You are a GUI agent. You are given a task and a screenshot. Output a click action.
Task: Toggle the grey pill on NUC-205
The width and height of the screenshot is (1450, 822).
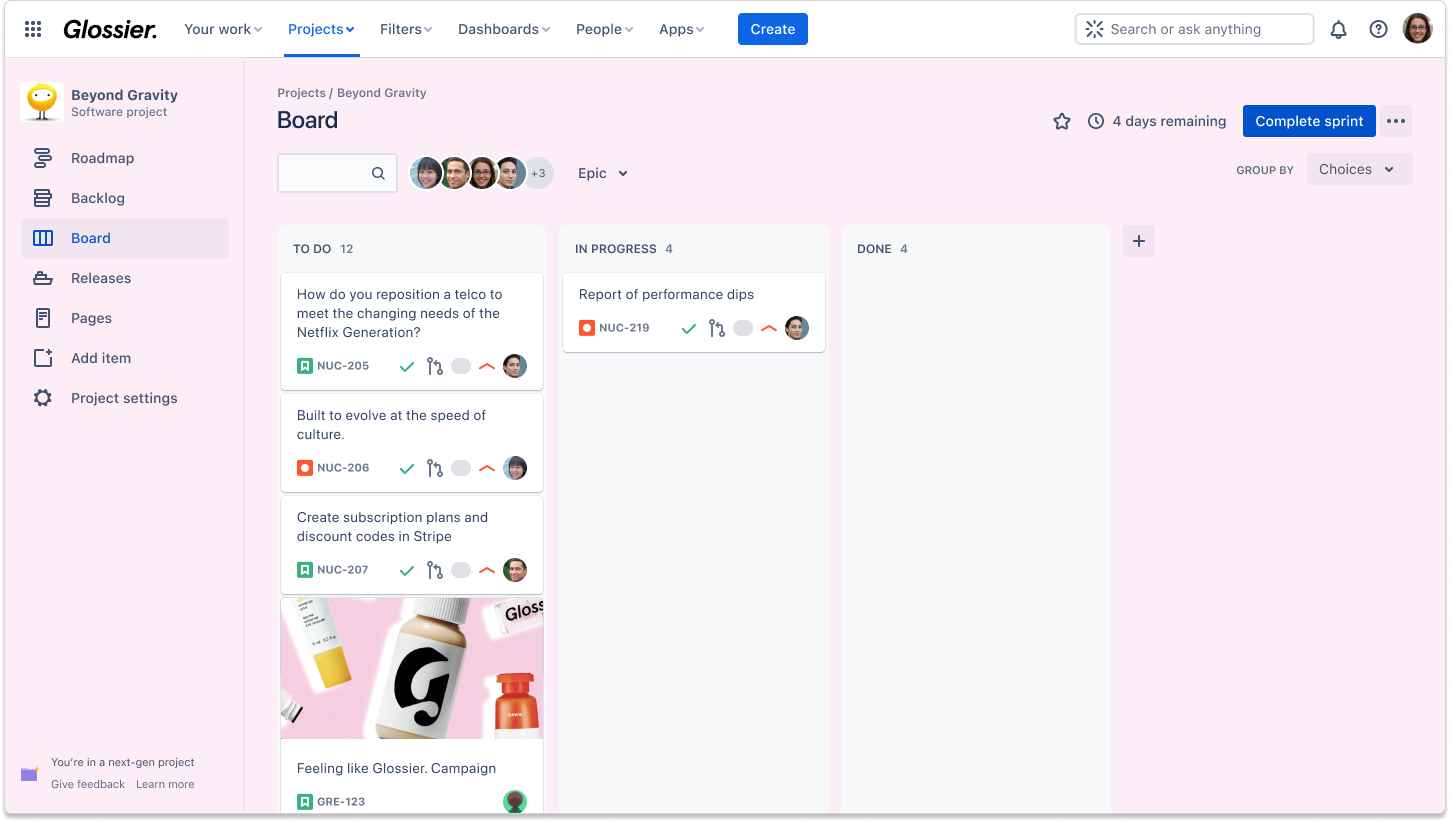(x=461, y=367)
